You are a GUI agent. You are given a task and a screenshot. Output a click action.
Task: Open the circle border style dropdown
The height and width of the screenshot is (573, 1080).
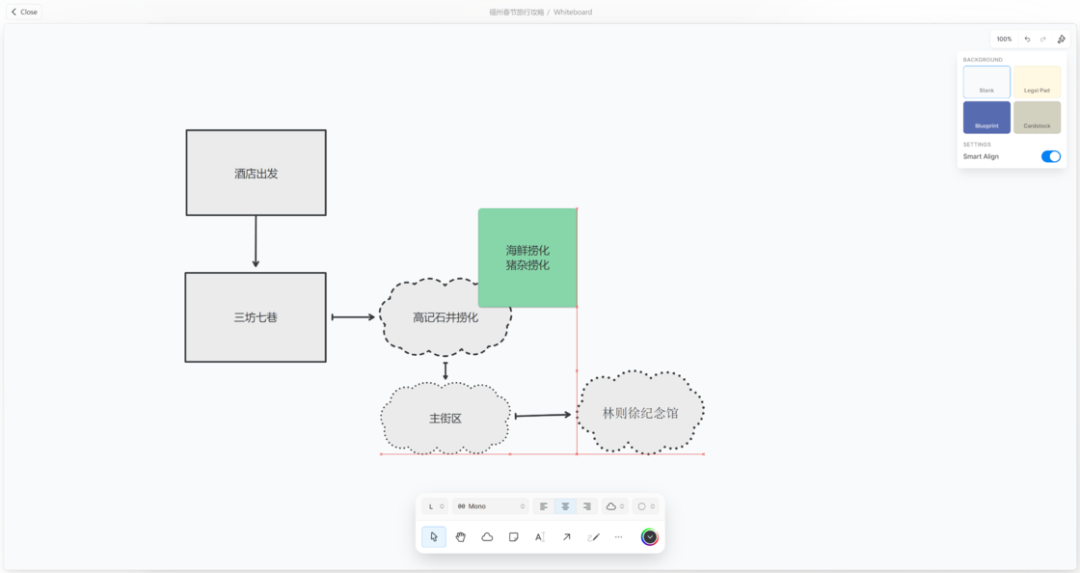pyautogui.click(x=645, y=506)
